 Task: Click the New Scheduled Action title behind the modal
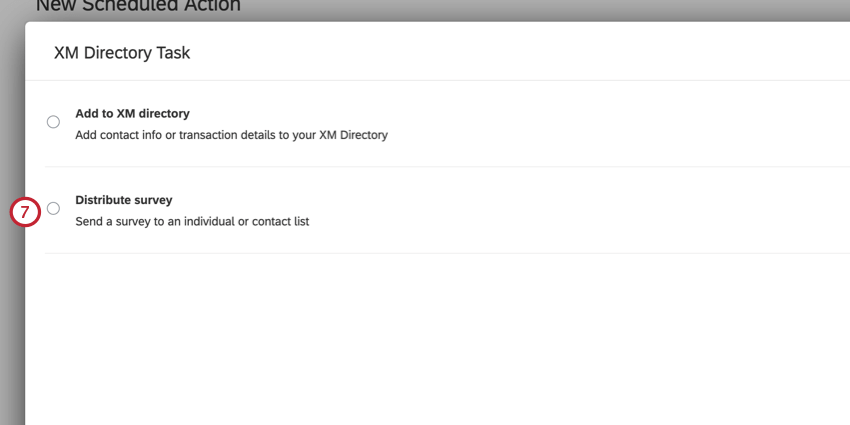tap(138, 6)
